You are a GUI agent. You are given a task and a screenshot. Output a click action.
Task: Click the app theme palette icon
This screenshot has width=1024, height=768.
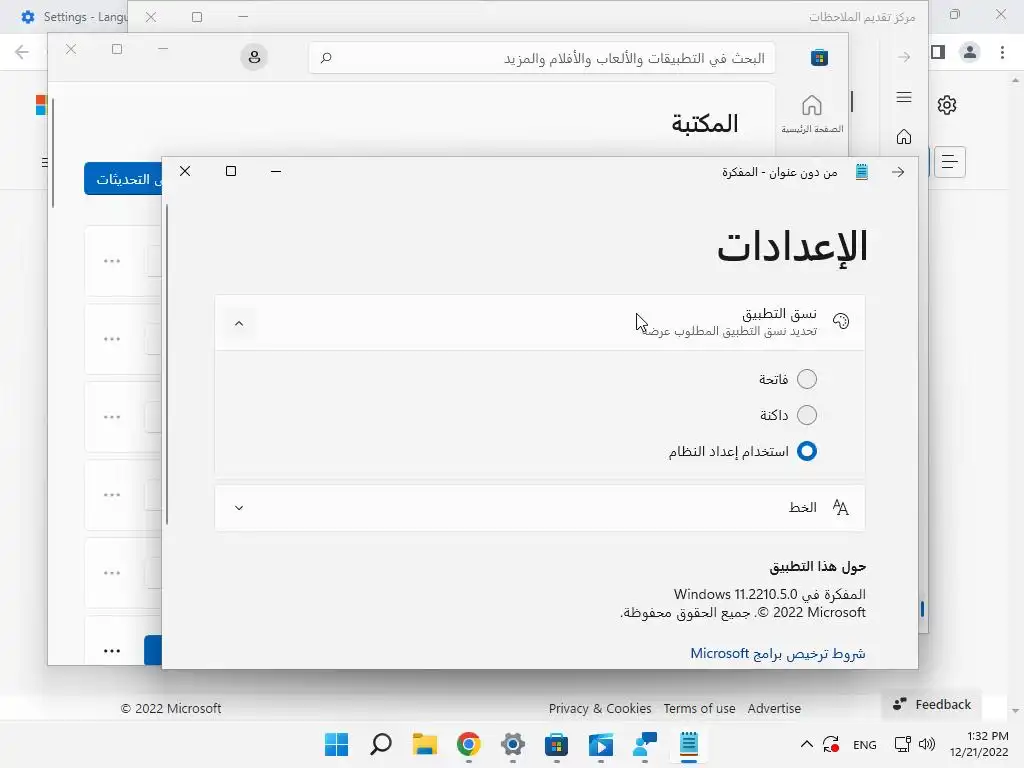(841, 321)
